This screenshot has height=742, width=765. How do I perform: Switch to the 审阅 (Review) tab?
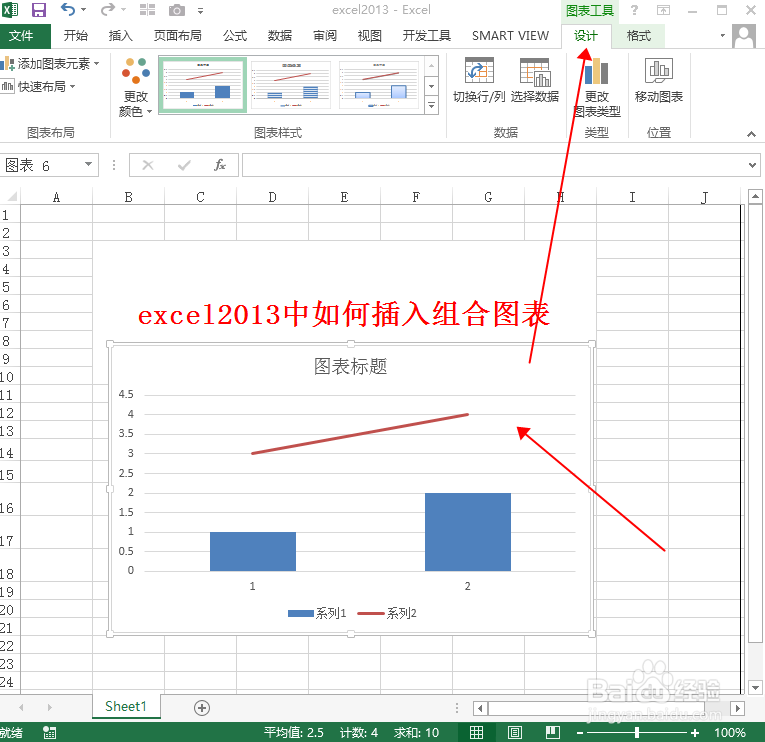325,36
